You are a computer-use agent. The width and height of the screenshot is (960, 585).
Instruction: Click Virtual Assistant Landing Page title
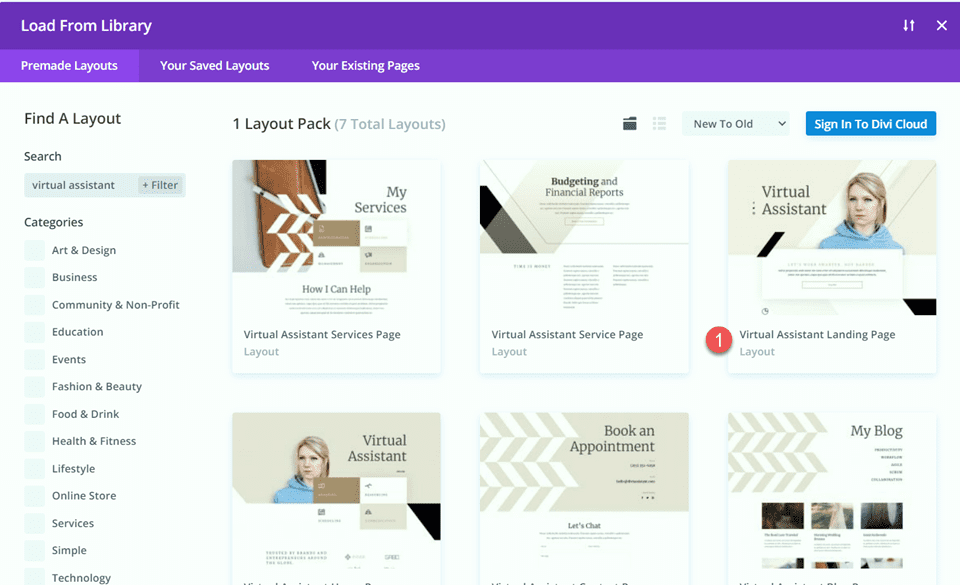pos(817,335)
